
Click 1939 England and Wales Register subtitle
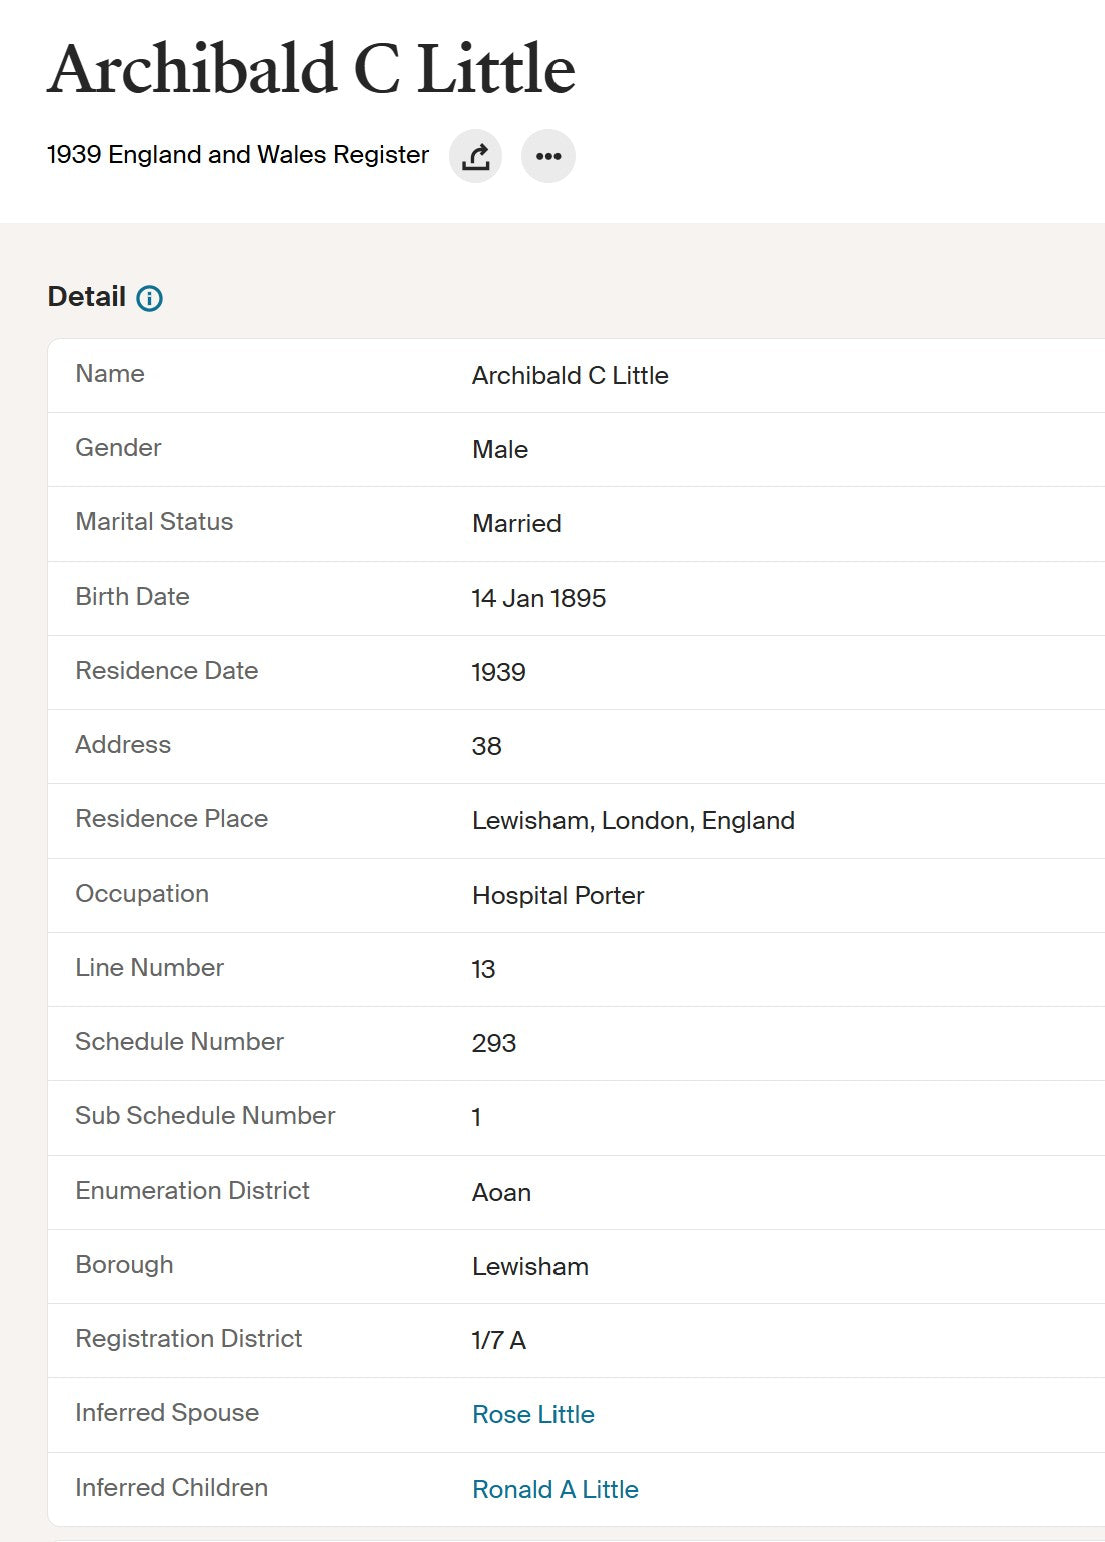[238, 155]
